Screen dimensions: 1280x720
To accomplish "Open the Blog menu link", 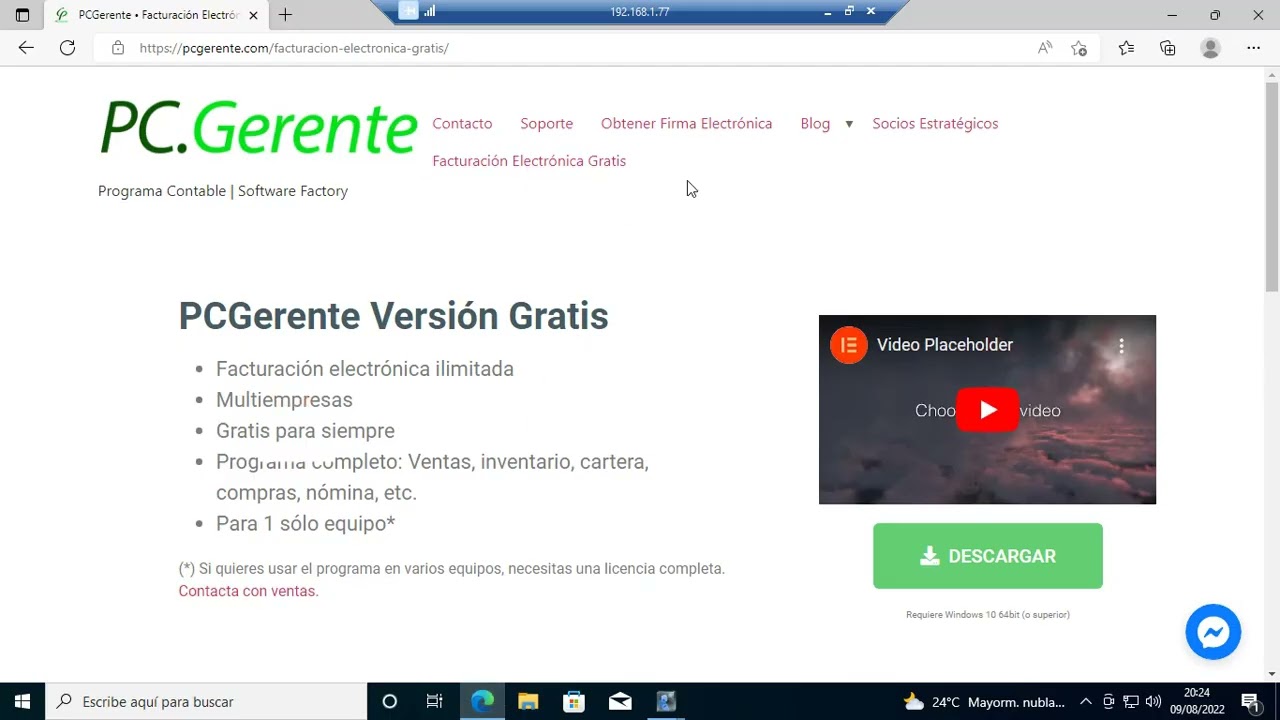I will click(x=815, y=123).
